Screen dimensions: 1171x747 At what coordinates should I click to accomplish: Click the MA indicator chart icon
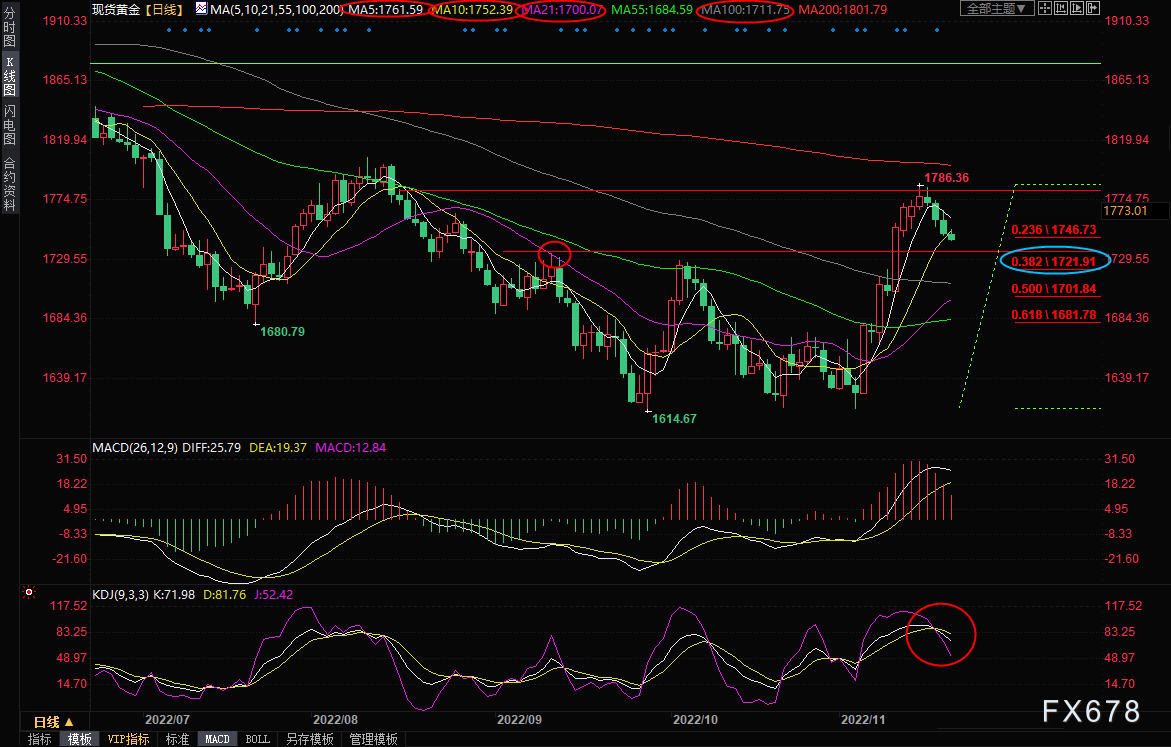pyautogui.click(x=201, y=8)
